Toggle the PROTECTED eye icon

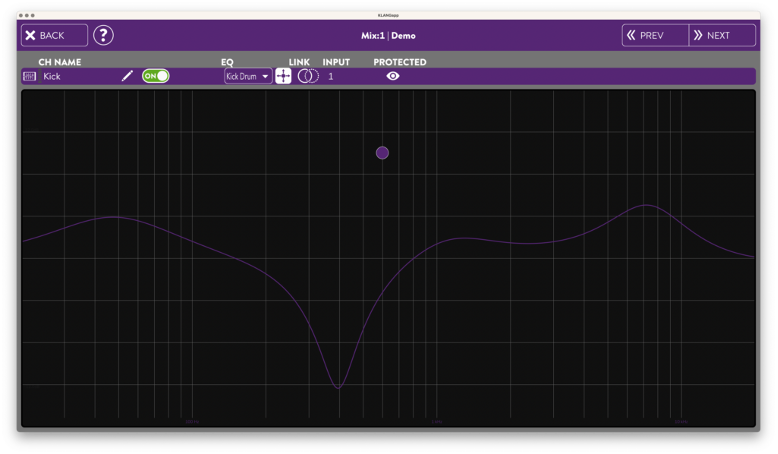click(393, 76)
